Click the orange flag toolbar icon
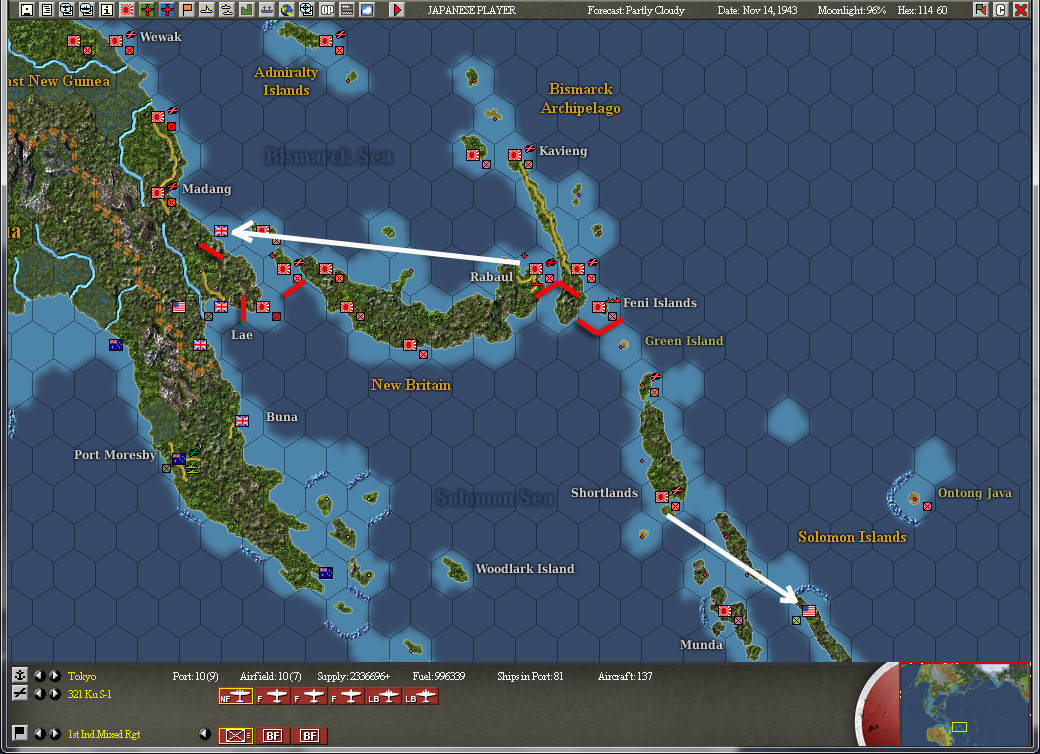The image size is (1040, 754). pyautogui.click(x=187, y=10)
